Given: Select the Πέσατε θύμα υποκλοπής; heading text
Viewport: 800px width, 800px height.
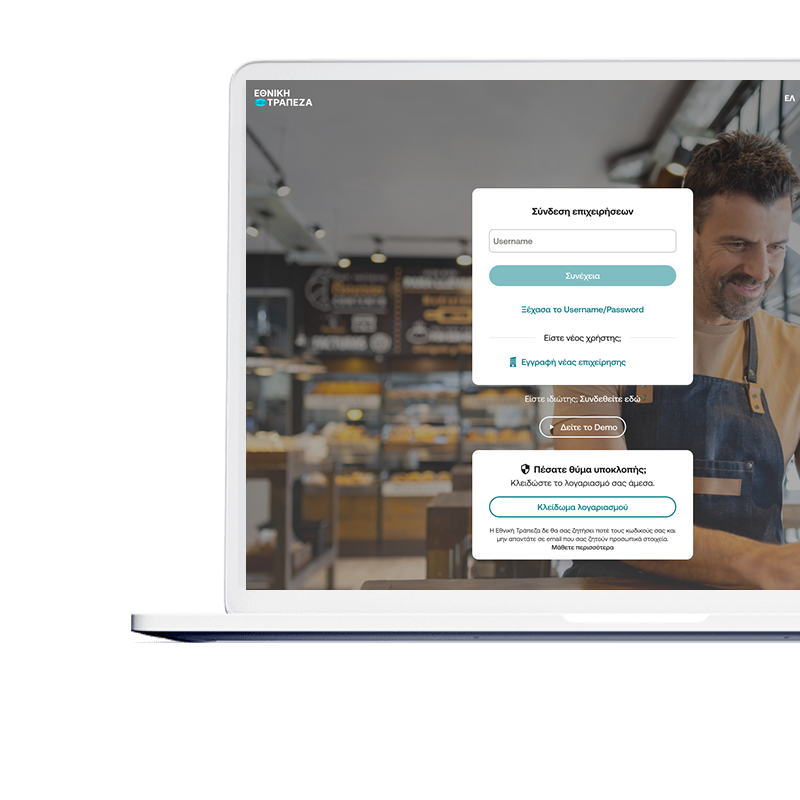Looking at the screenshot, I should [589, 469].
